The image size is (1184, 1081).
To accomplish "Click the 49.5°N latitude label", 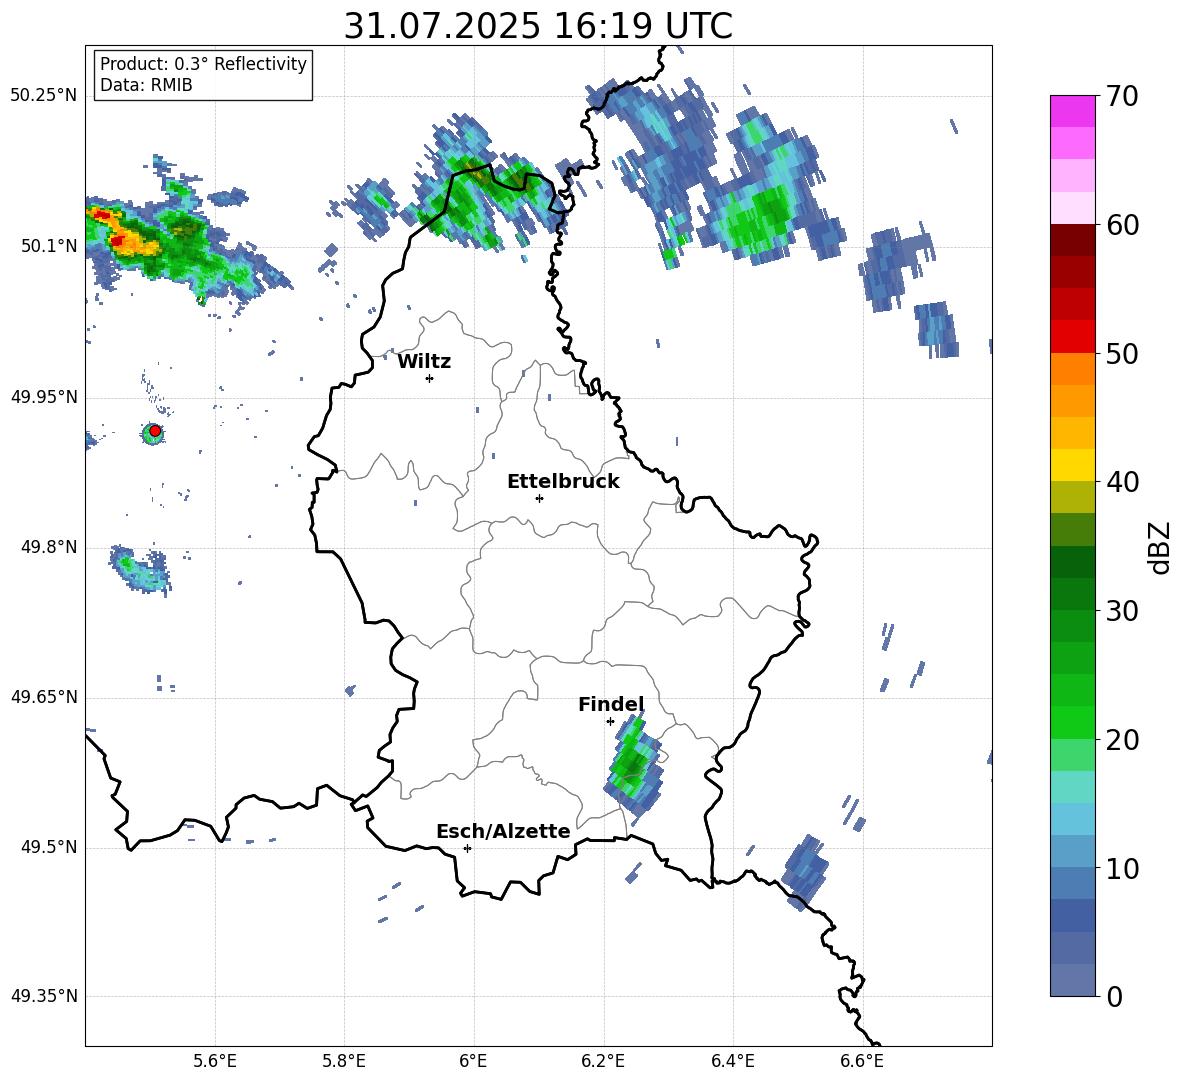I will click(x=48, y=847).
